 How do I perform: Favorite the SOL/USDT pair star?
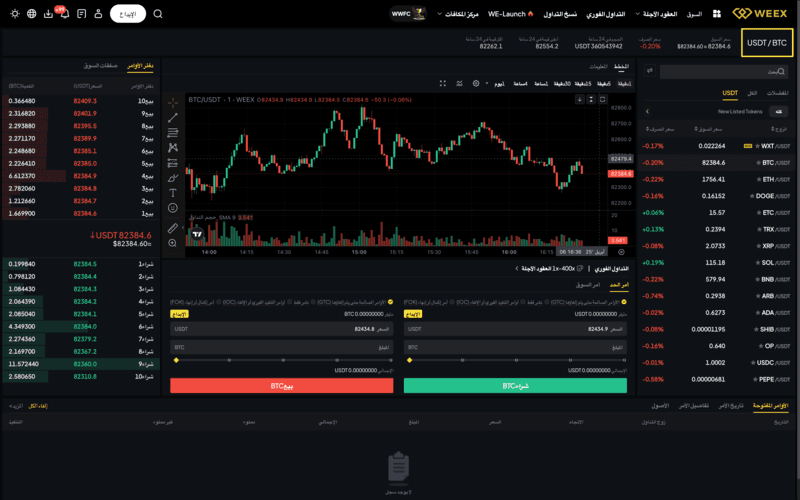tap(757, 263)
